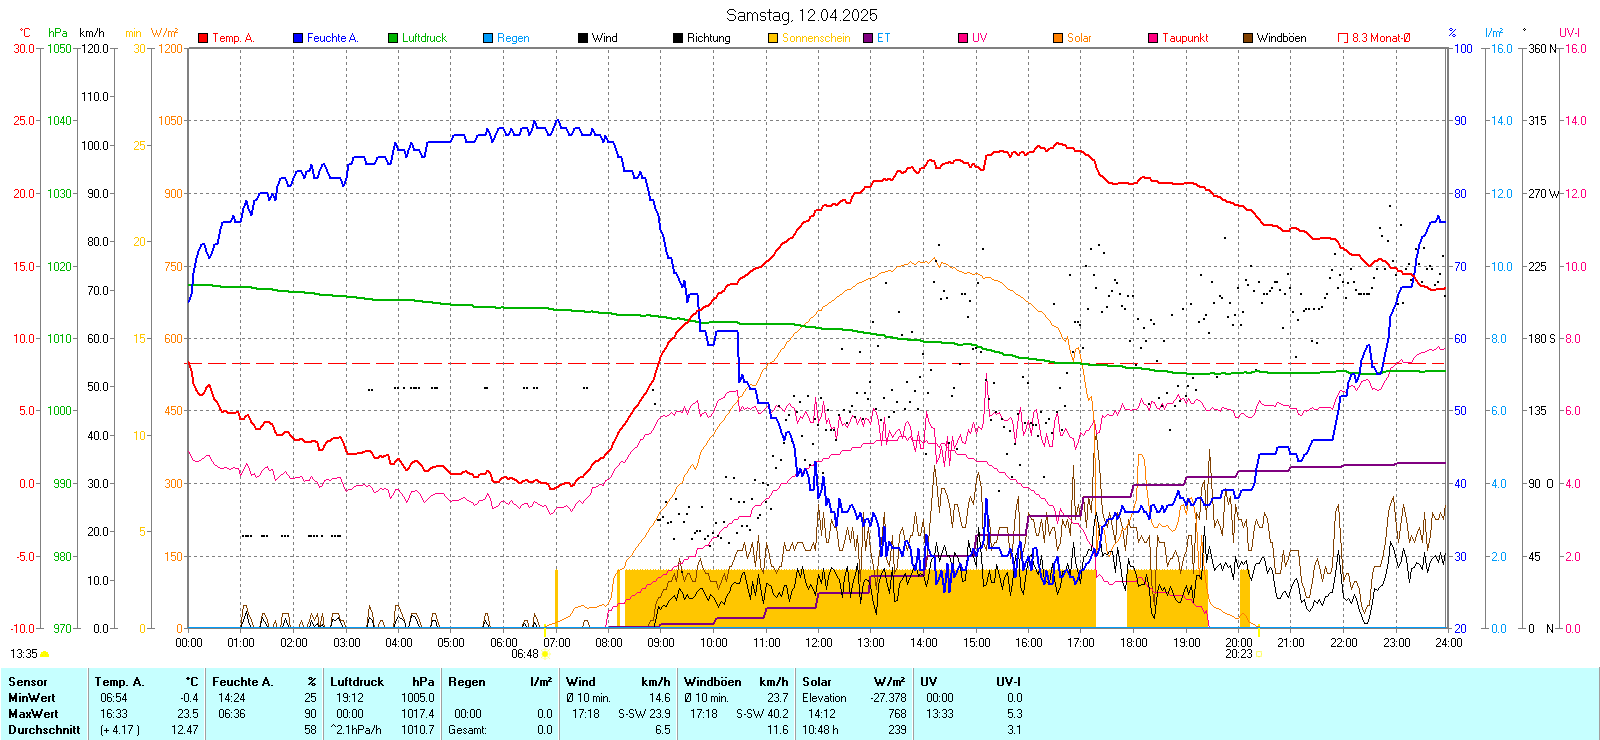Click the 12:00 time axis label
Viewport: 1600px width, 740px height.
pos(818,643)
